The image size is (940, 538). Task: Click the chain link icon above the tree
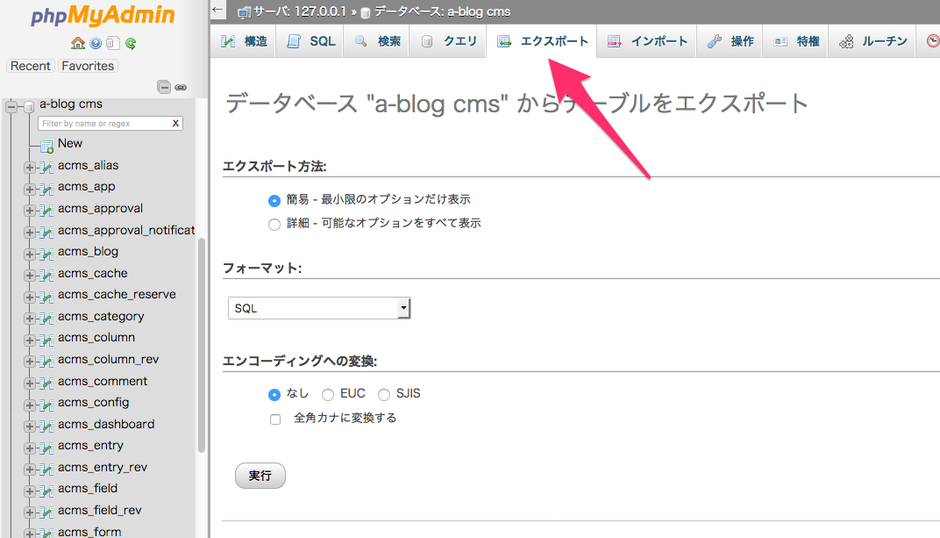click(181, 87)
